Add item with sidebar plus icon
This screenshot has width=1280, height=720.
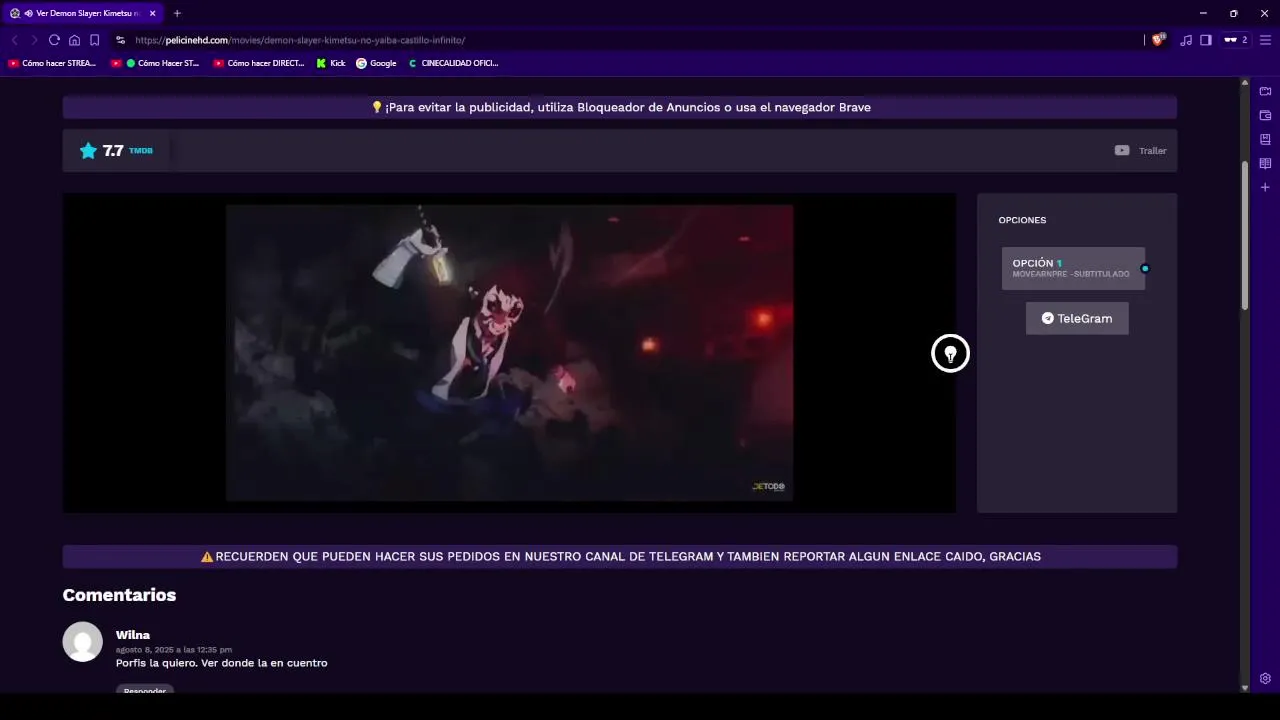coord(1265,187)
